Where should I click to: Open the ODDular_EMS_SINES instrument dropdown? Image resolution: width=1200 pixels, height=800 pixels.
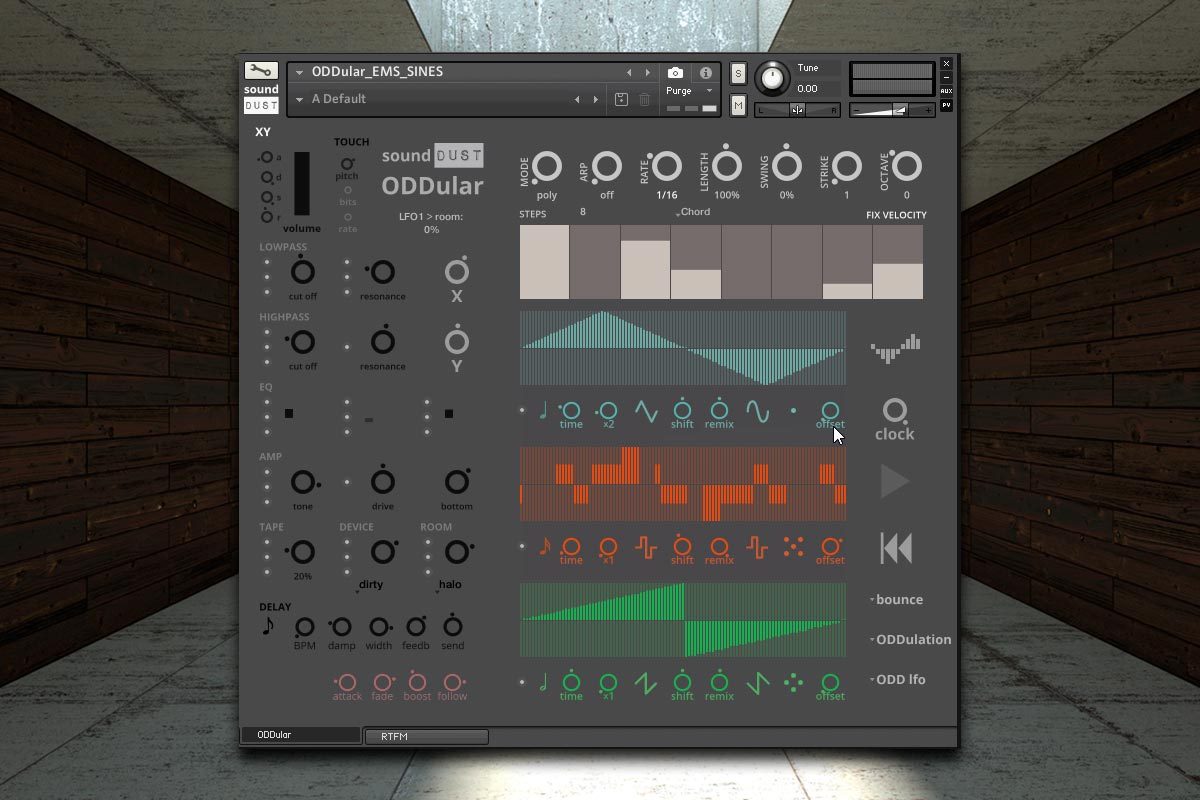[x=299, y=73]
